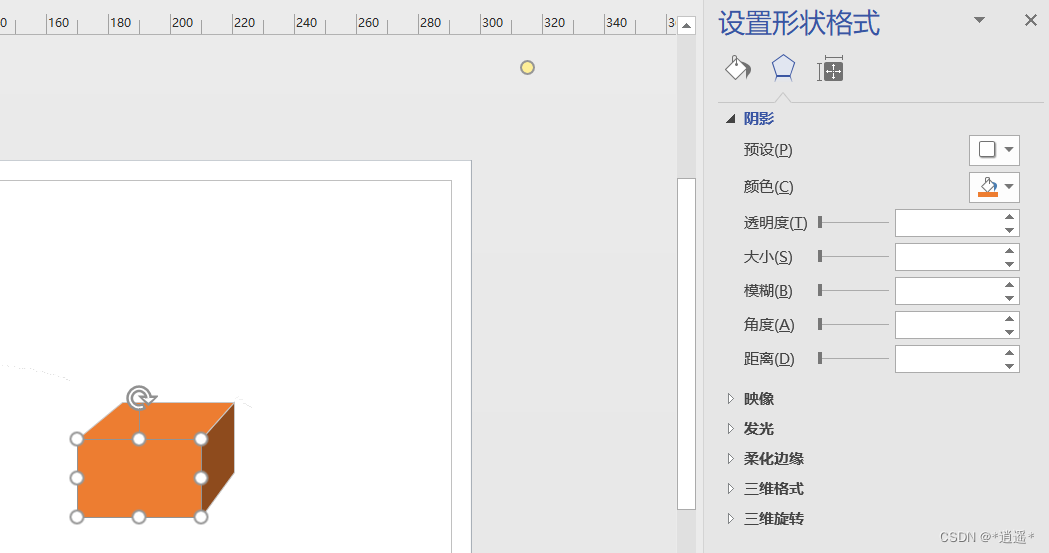This screenshot has height=553, width=1049.
Task: Click the cube's bottom-right sizing handle
Action: click(x=201, y=517)
